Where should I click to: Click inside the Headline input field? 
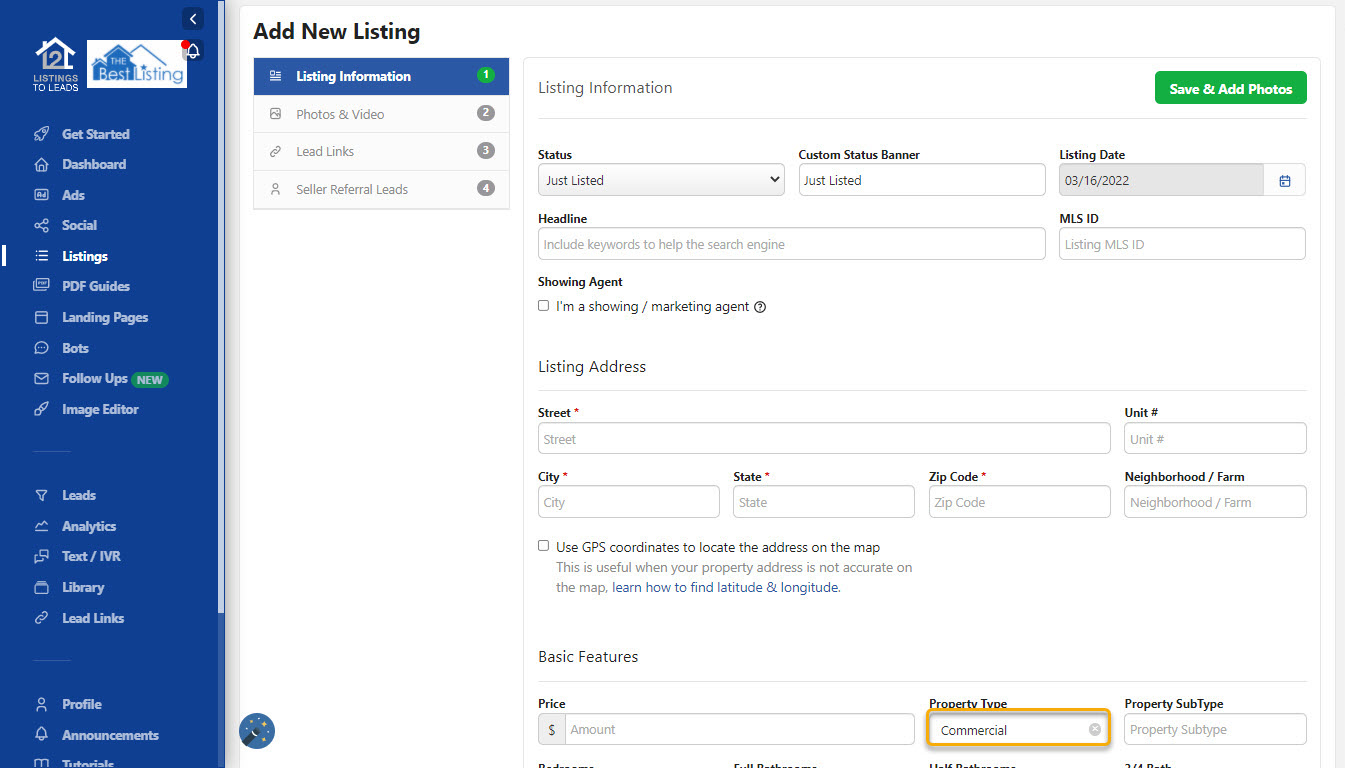click(791, 243)
